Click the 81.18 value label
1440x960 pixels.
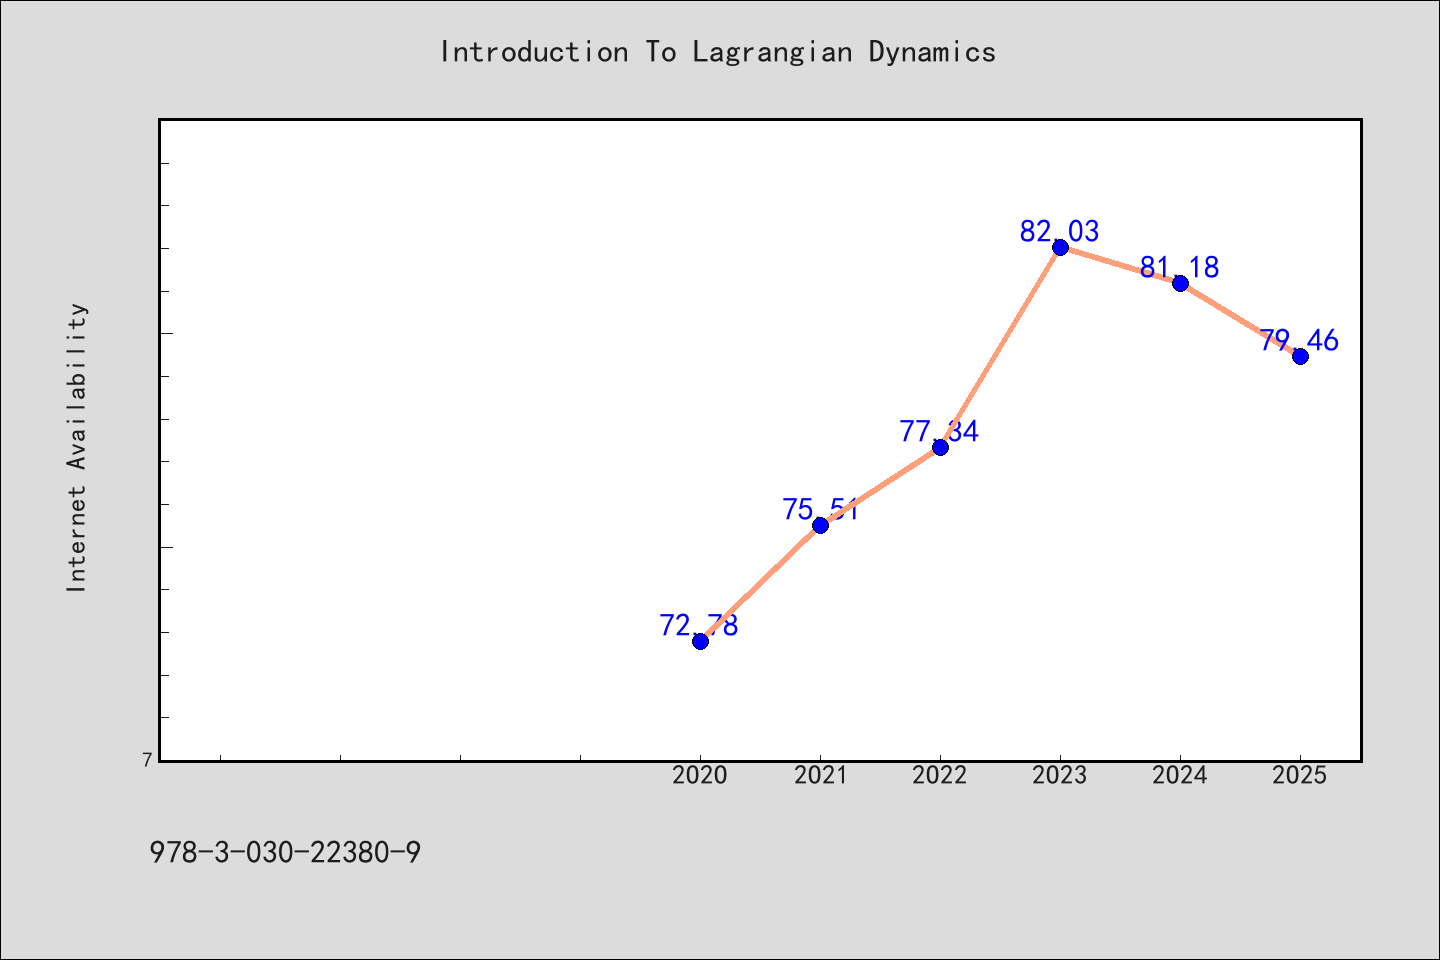(x=1180, y=267)
